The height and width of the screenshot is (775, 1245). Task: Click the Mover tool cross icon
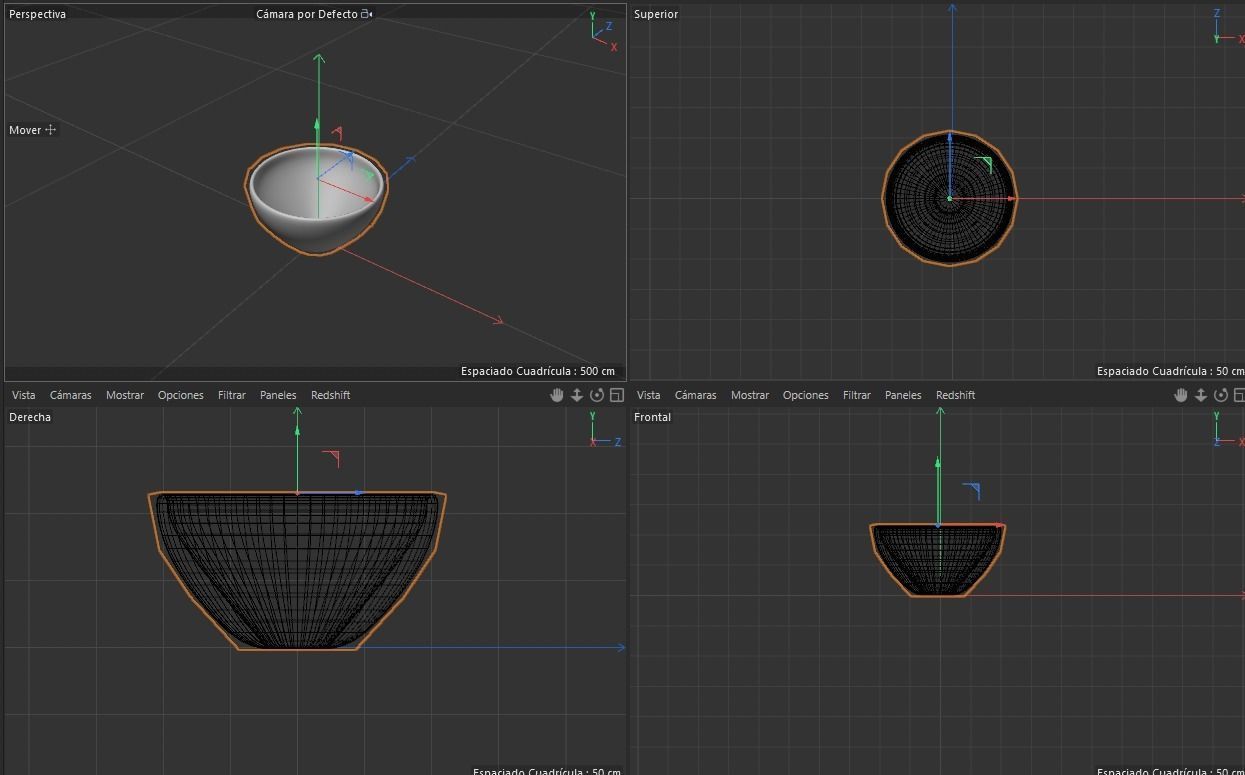click(x=51, y=130)
